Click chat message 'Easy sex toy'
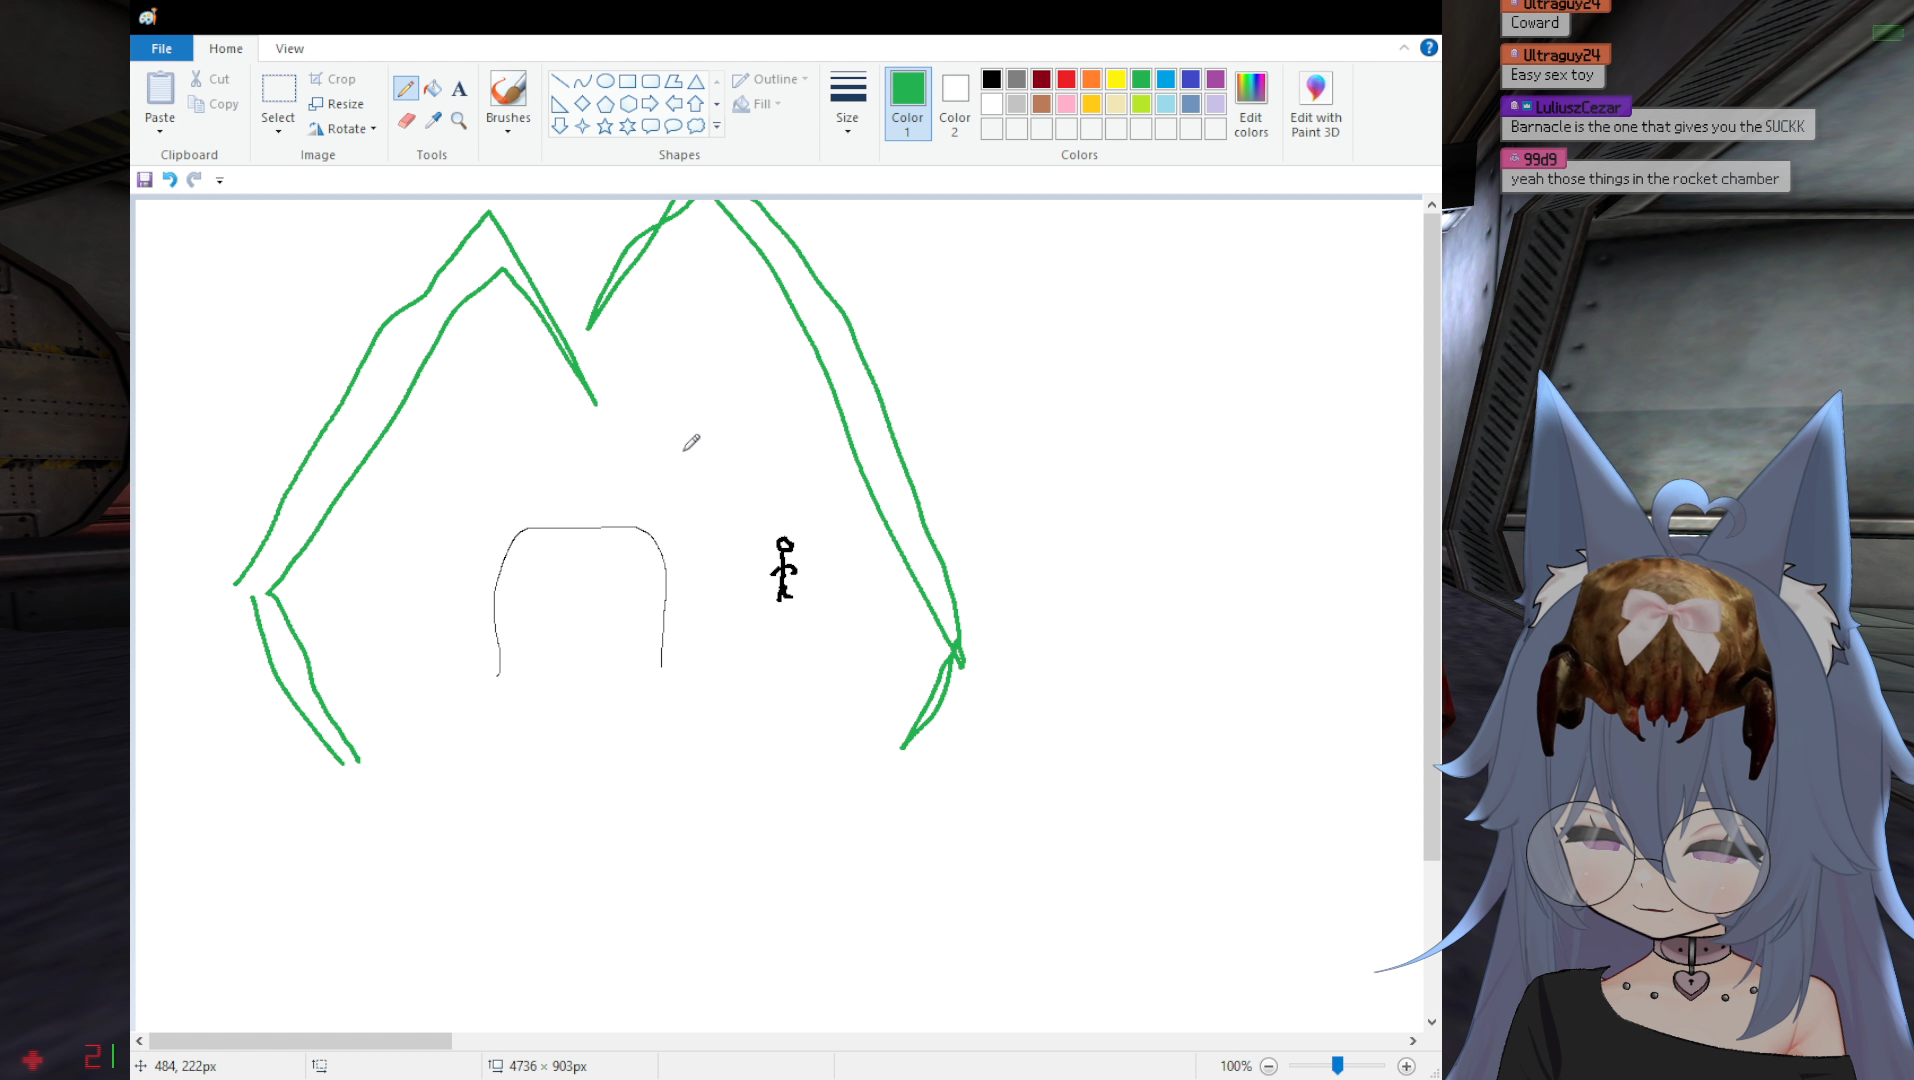The width and height of the screenshot is (1914, 1080). pos(1552,75)
